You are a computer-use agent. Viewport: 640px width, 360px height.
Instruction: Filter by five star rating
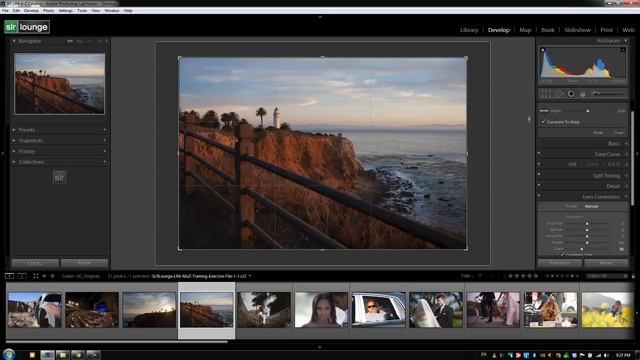pyautogui.click(x=535, y=276)
